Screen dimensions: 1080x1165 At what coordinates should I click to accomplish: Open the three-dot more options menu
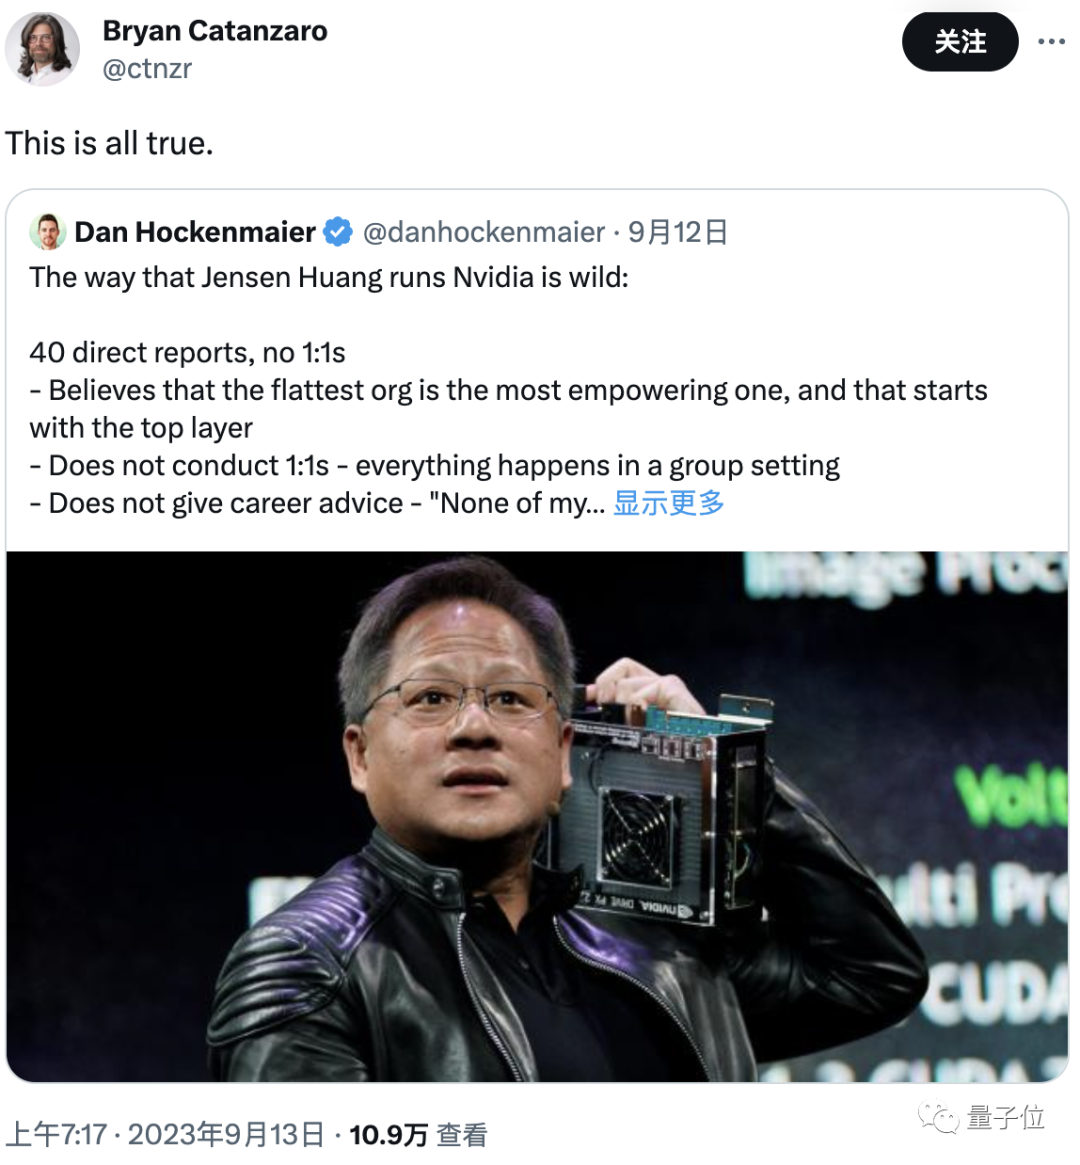pyautogui.click(x=1051, y=42)
